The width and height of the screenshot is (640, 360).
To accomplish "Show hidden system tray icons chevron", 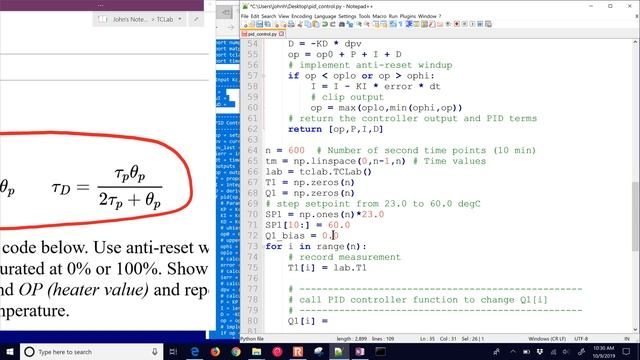I will click(x=513, y=351).
